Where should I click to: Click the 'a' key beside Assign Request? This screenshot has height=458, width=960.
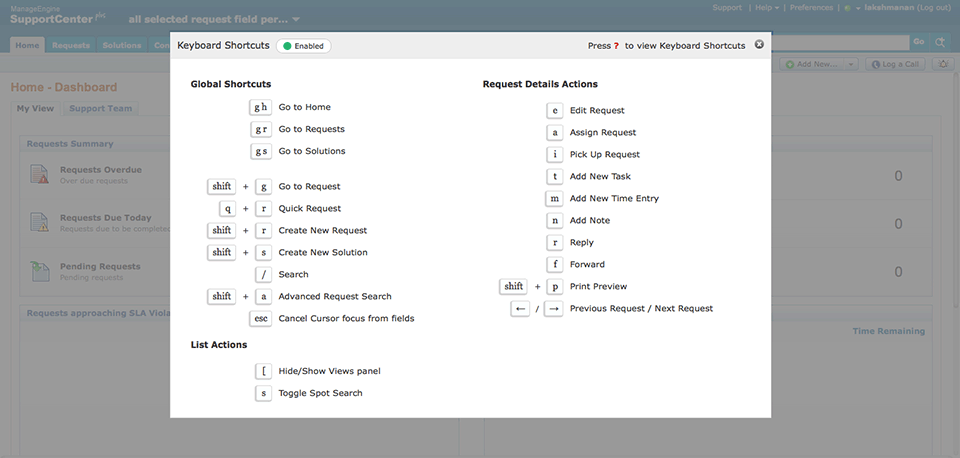point(555,132)
